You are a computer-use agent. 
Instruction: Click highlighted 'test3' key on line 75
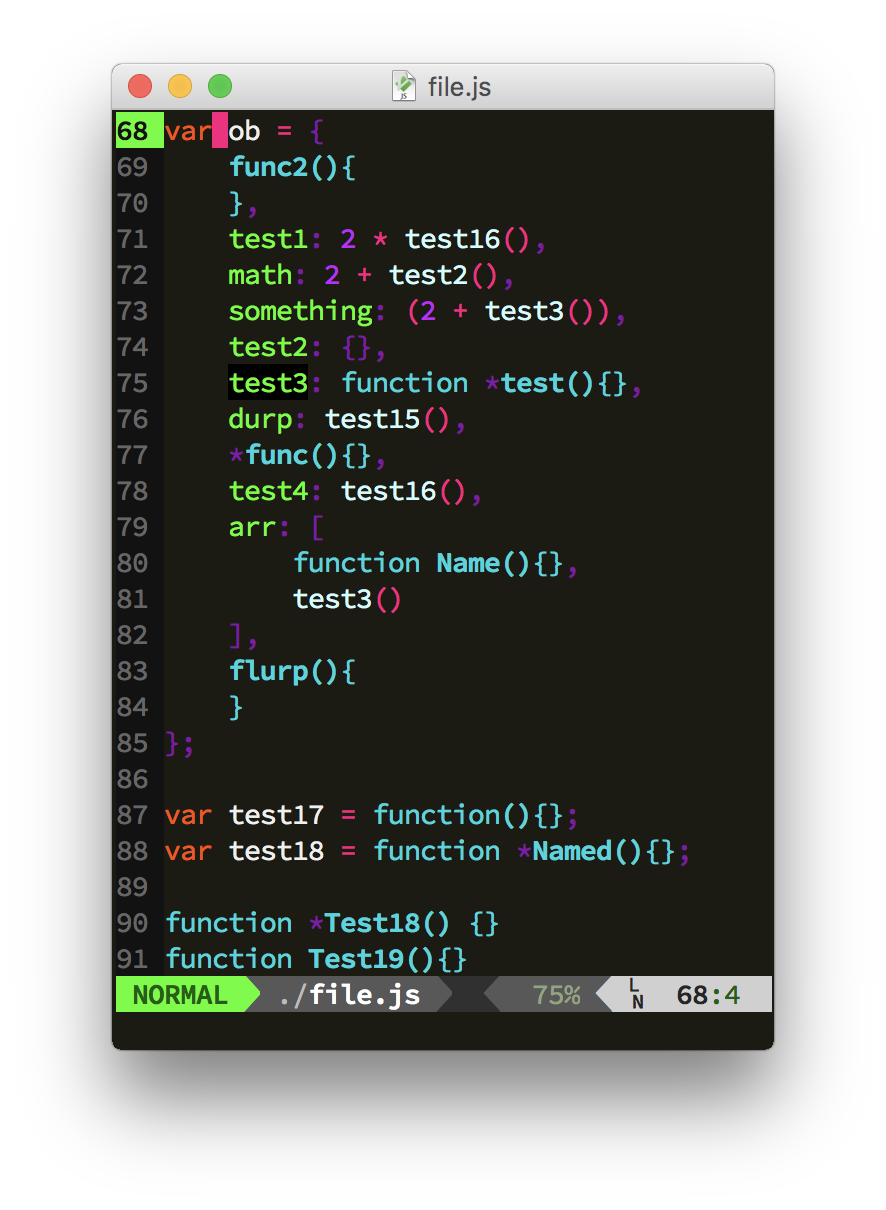[269, 383]
